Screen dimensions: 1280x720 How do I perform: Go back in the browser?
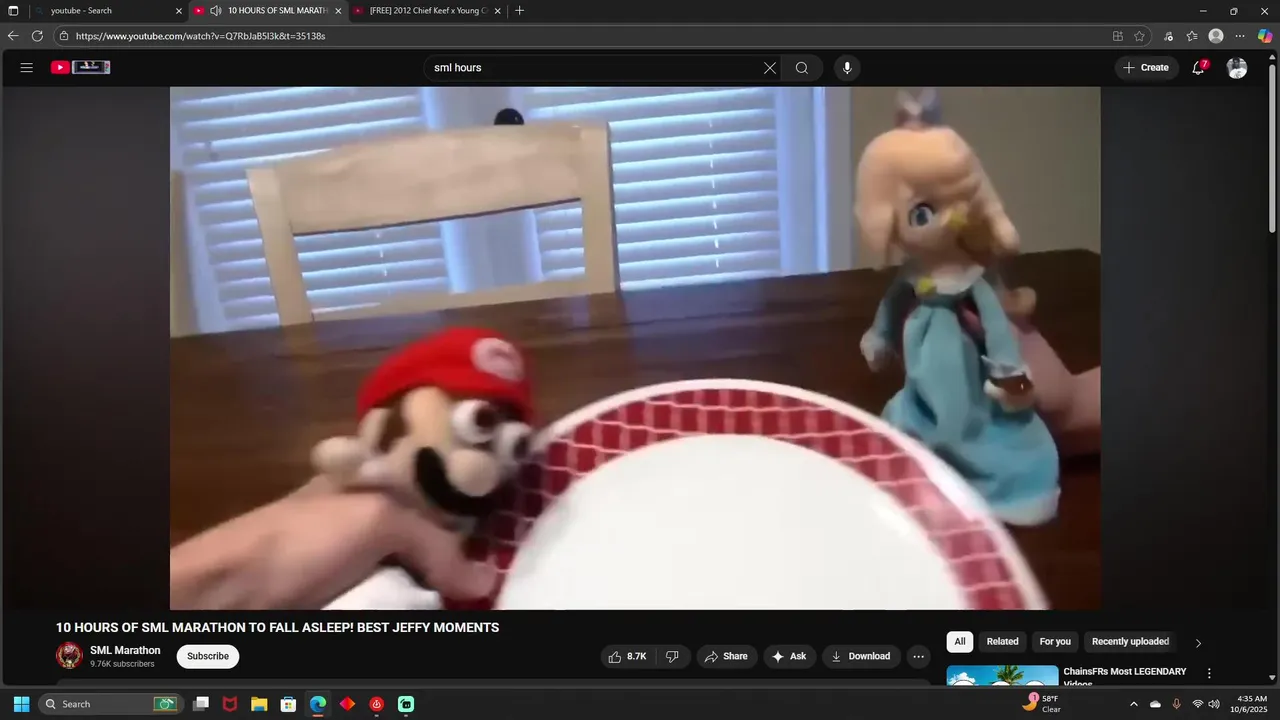pos(13,36)
